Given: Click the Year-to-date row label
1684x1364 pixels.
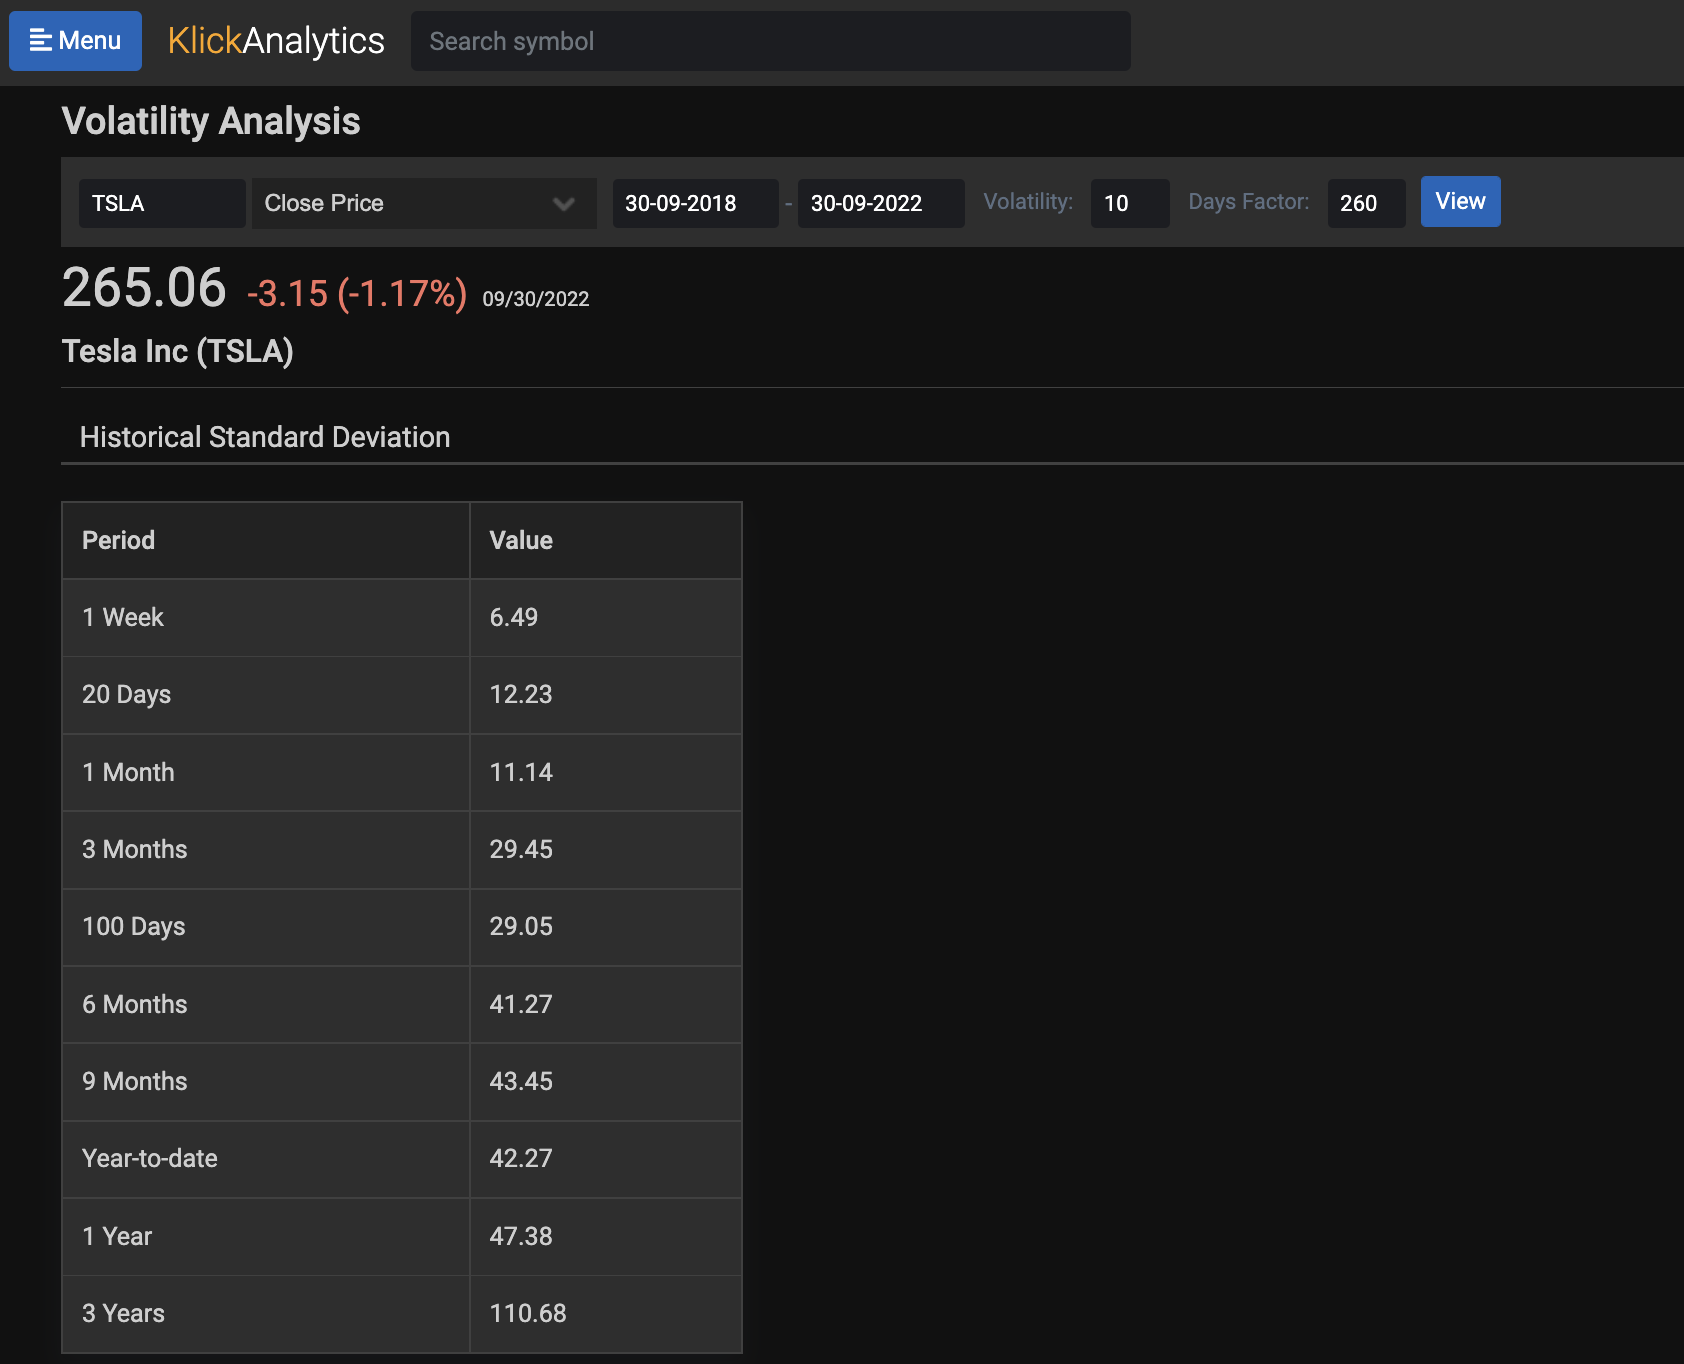Looking at the screenshot, I should pos(150,1158).
